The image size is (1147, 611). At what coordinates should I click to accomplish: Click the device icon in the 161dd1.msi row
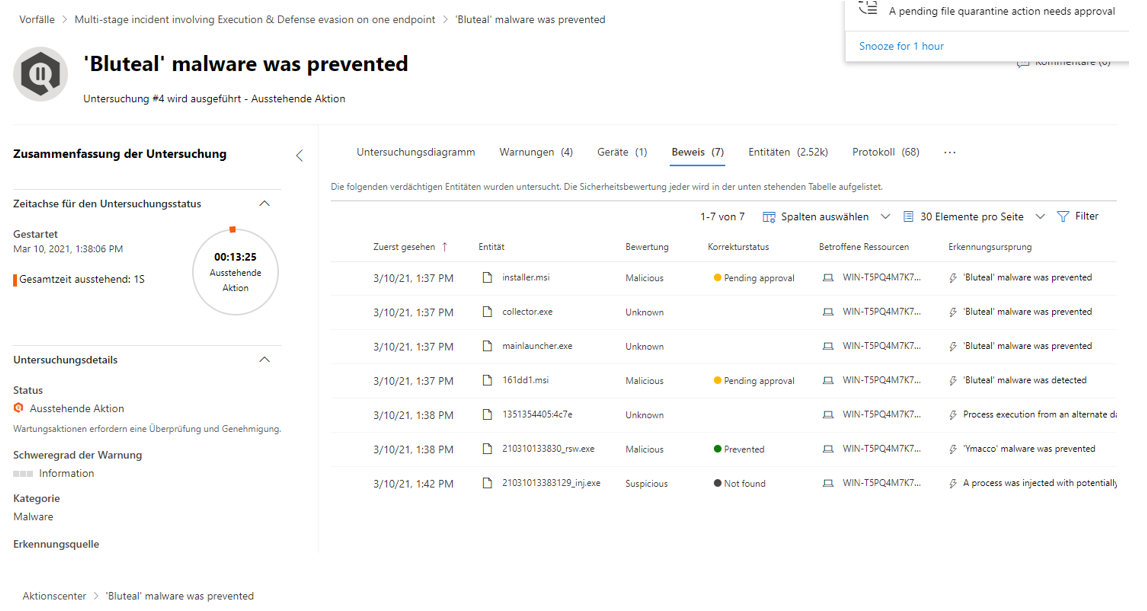pyautogui.click(x=828, y=381)
